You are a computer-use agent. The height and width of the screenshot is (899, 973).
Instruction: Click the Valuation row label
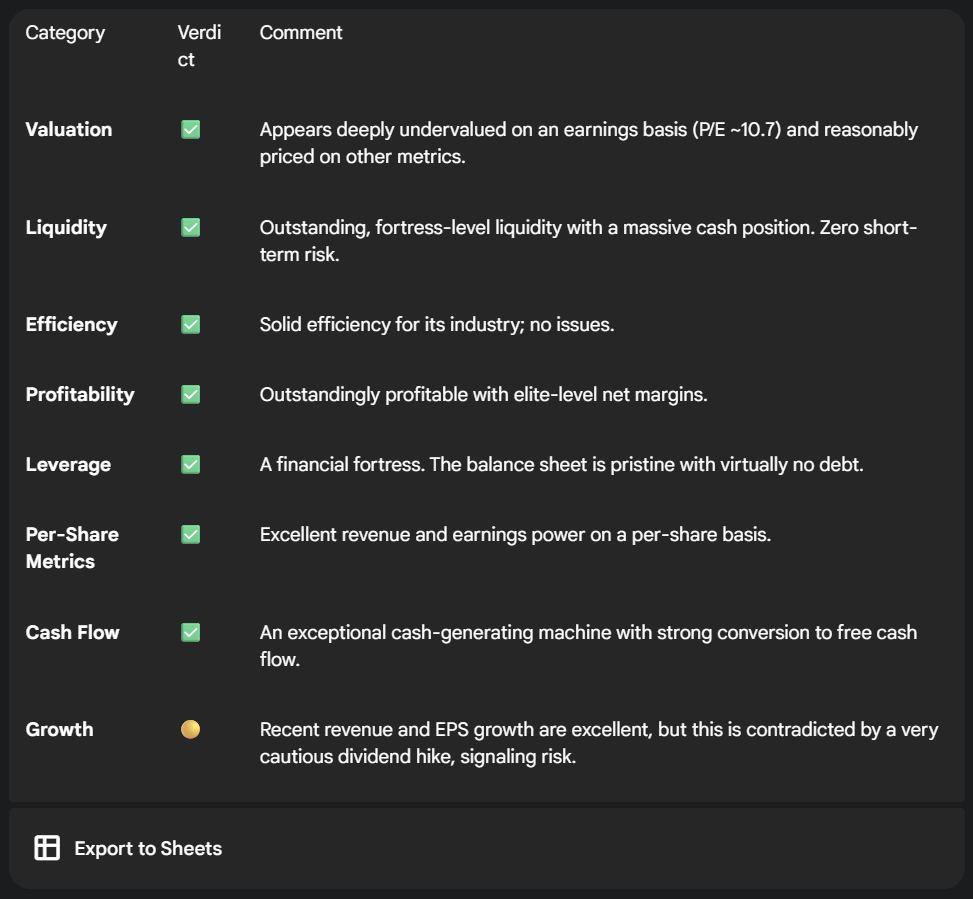pyautogui.click(x=69, y=130)
